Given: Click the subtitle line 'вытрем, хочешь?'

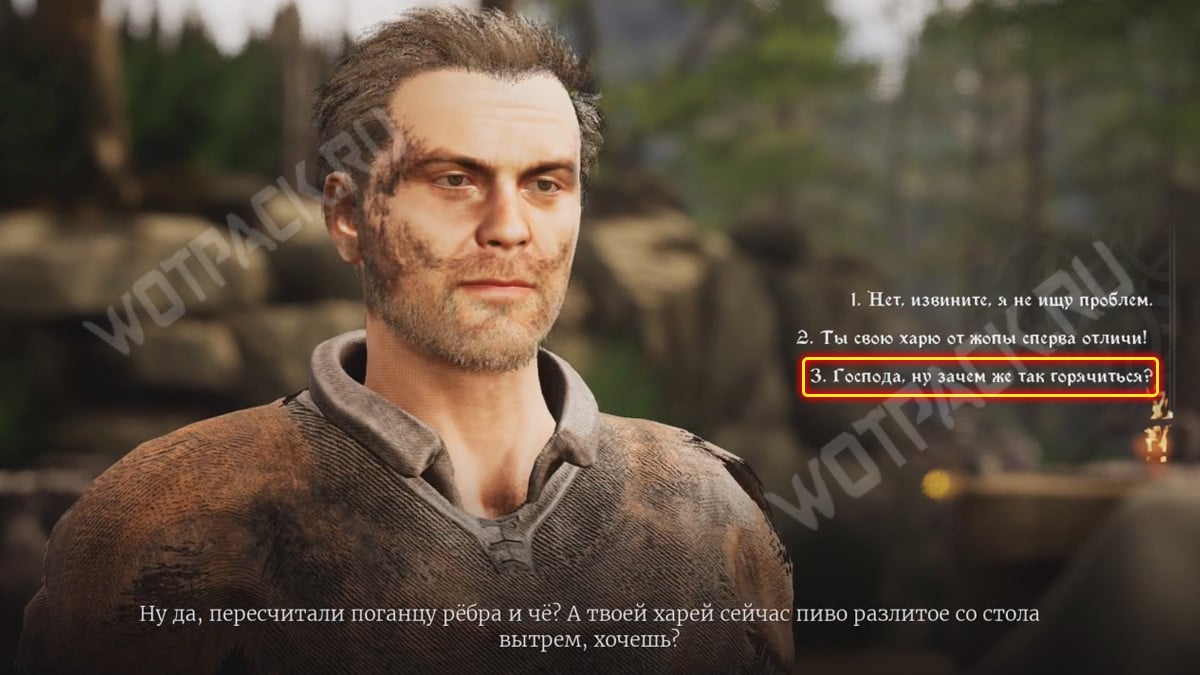Looking at the screenshot, I should pyautogui.click(x=589, y=638).
